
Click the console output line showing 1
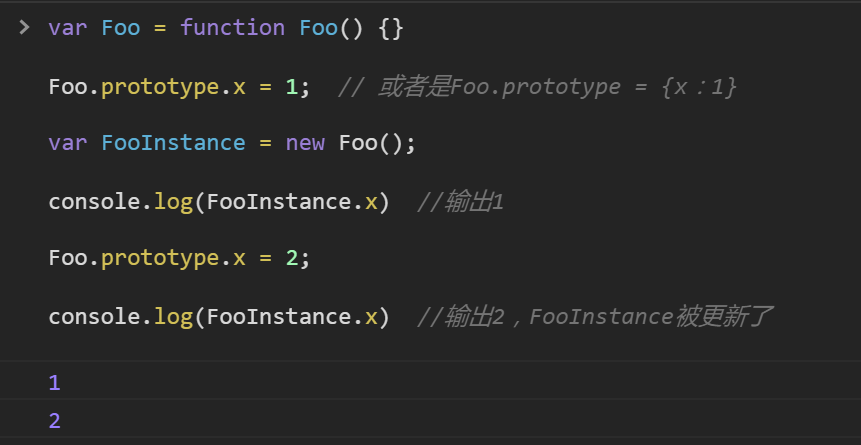[x=55, y=382]
